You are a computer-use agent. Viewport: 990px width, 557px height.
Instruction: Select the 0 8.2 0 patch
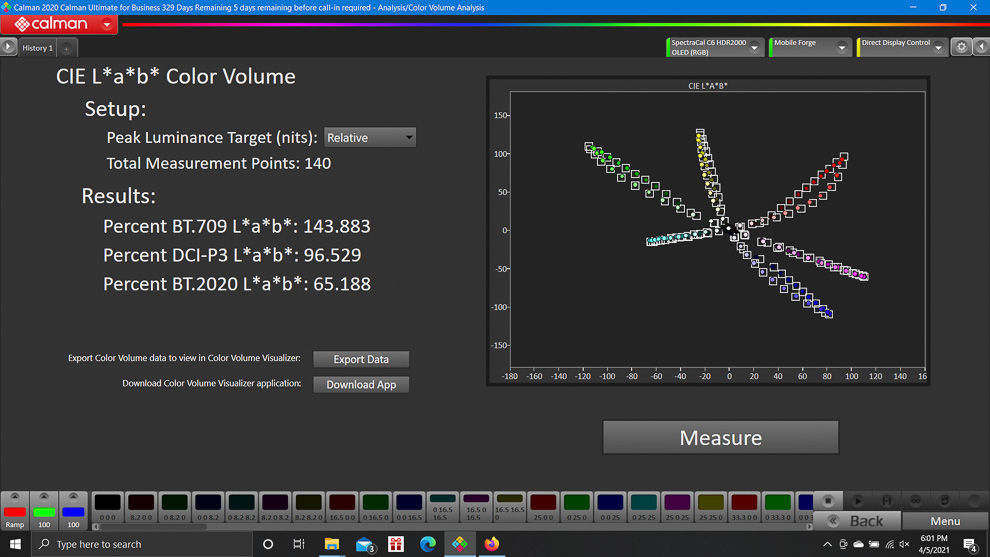tap(174, 506)
